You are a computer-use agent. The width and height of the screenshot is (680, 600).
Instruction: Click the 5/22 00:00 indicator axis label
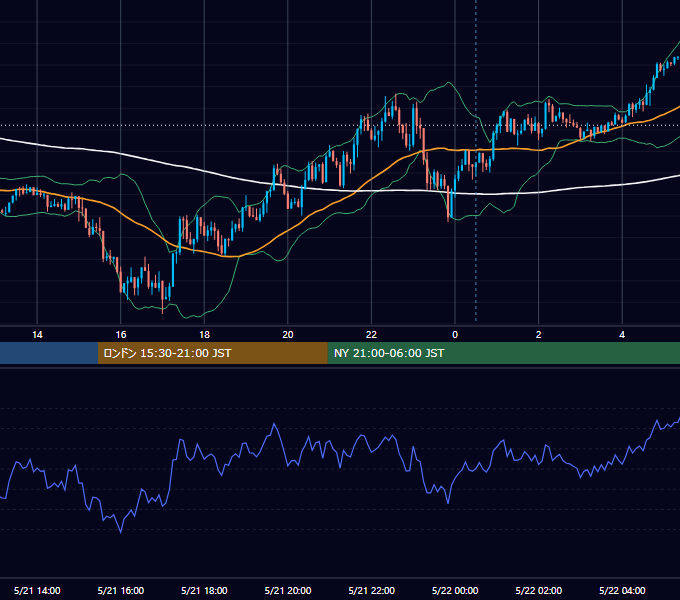(455, 590)
